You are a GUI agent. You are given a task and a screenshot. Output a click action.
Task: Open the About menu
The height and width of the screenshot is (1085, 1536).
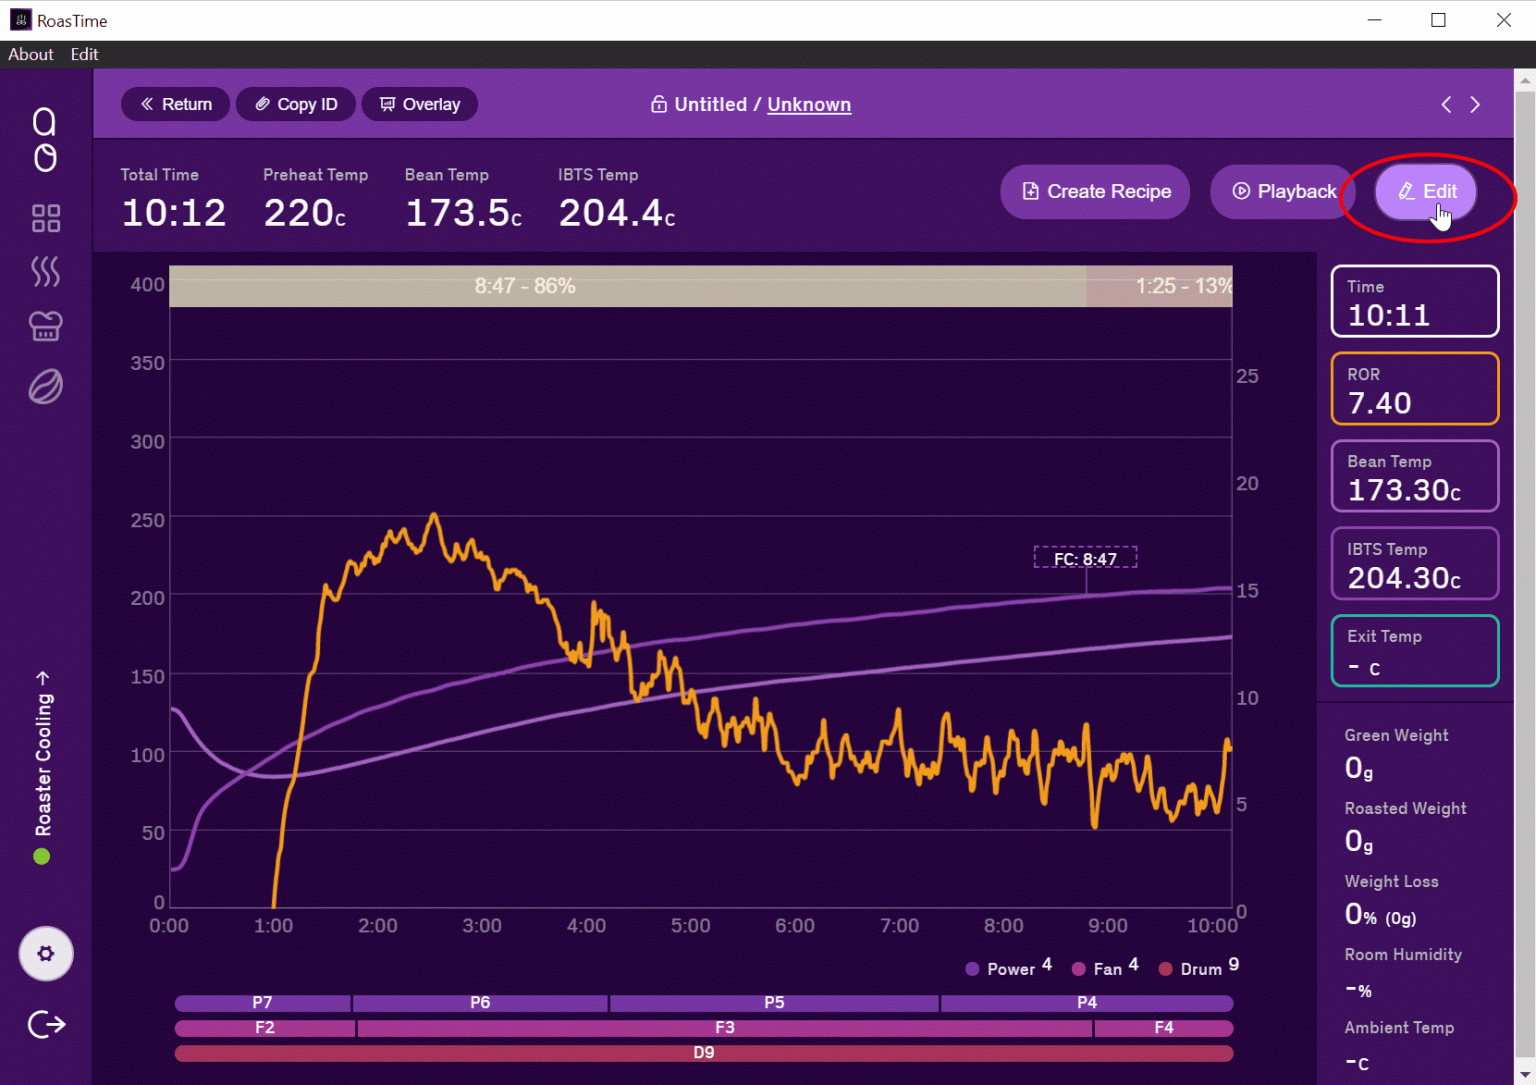pyautogui.click(x=31, y=54)
